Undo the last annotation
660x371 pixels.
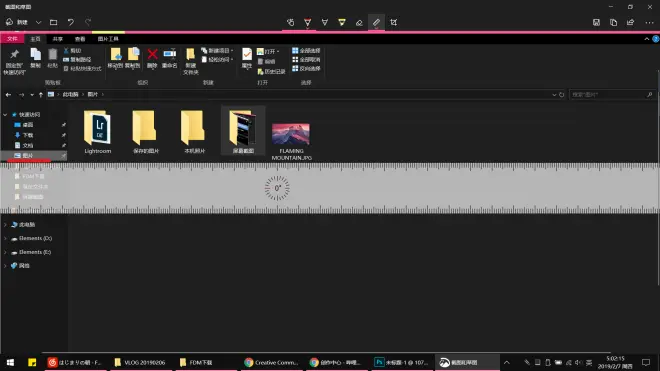tap(71, 22)
